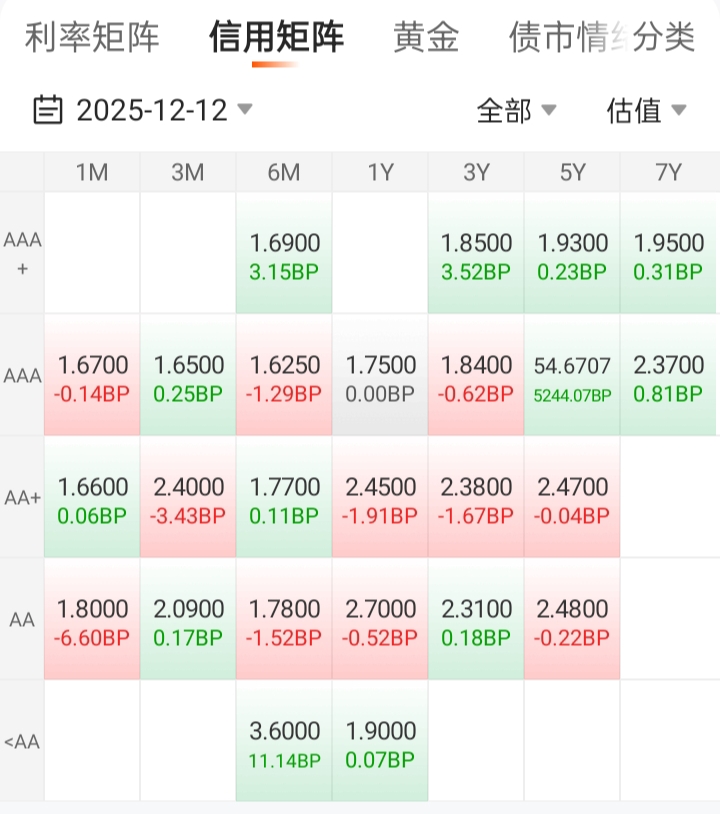Open the 2025-12-12 date dropdown
Viewport: 720px width, 814px height.
click(x=165, y=109)
